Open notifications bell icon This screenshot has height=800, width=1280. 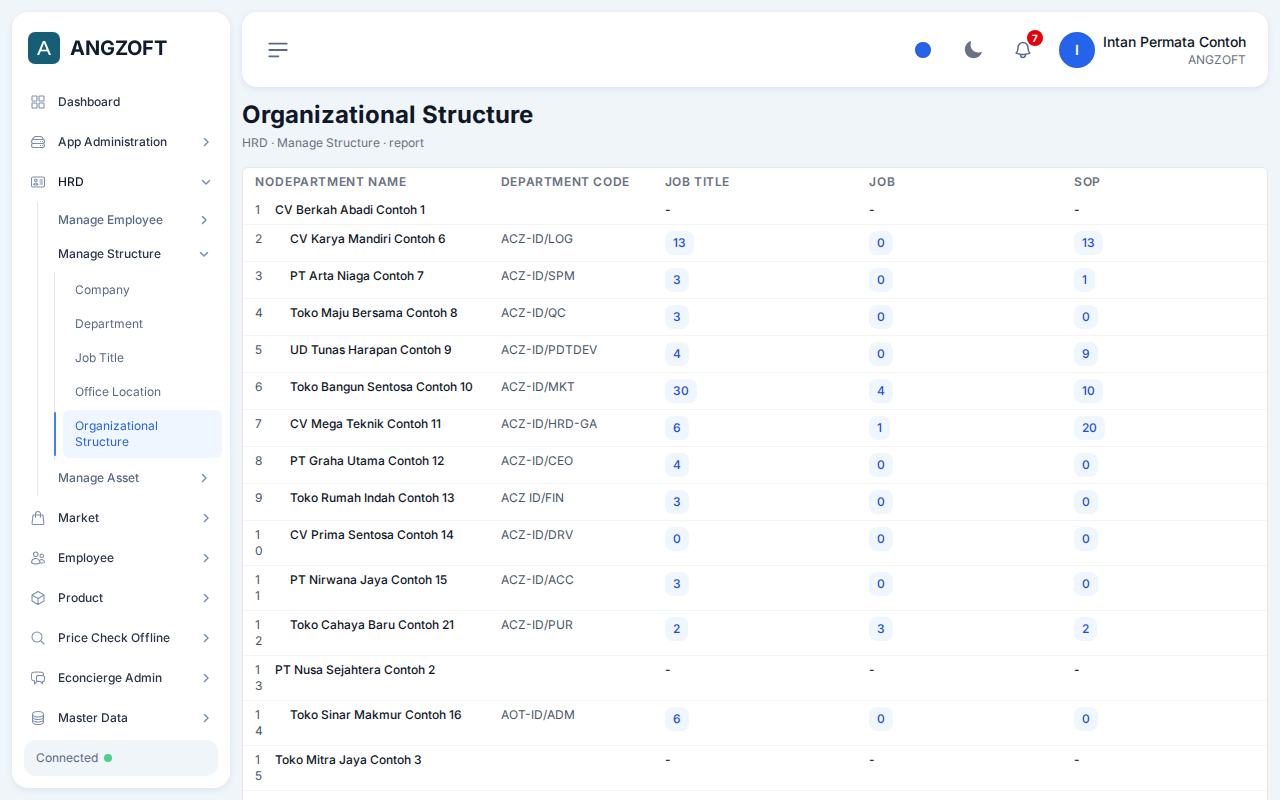click(x=1023, y=50)
